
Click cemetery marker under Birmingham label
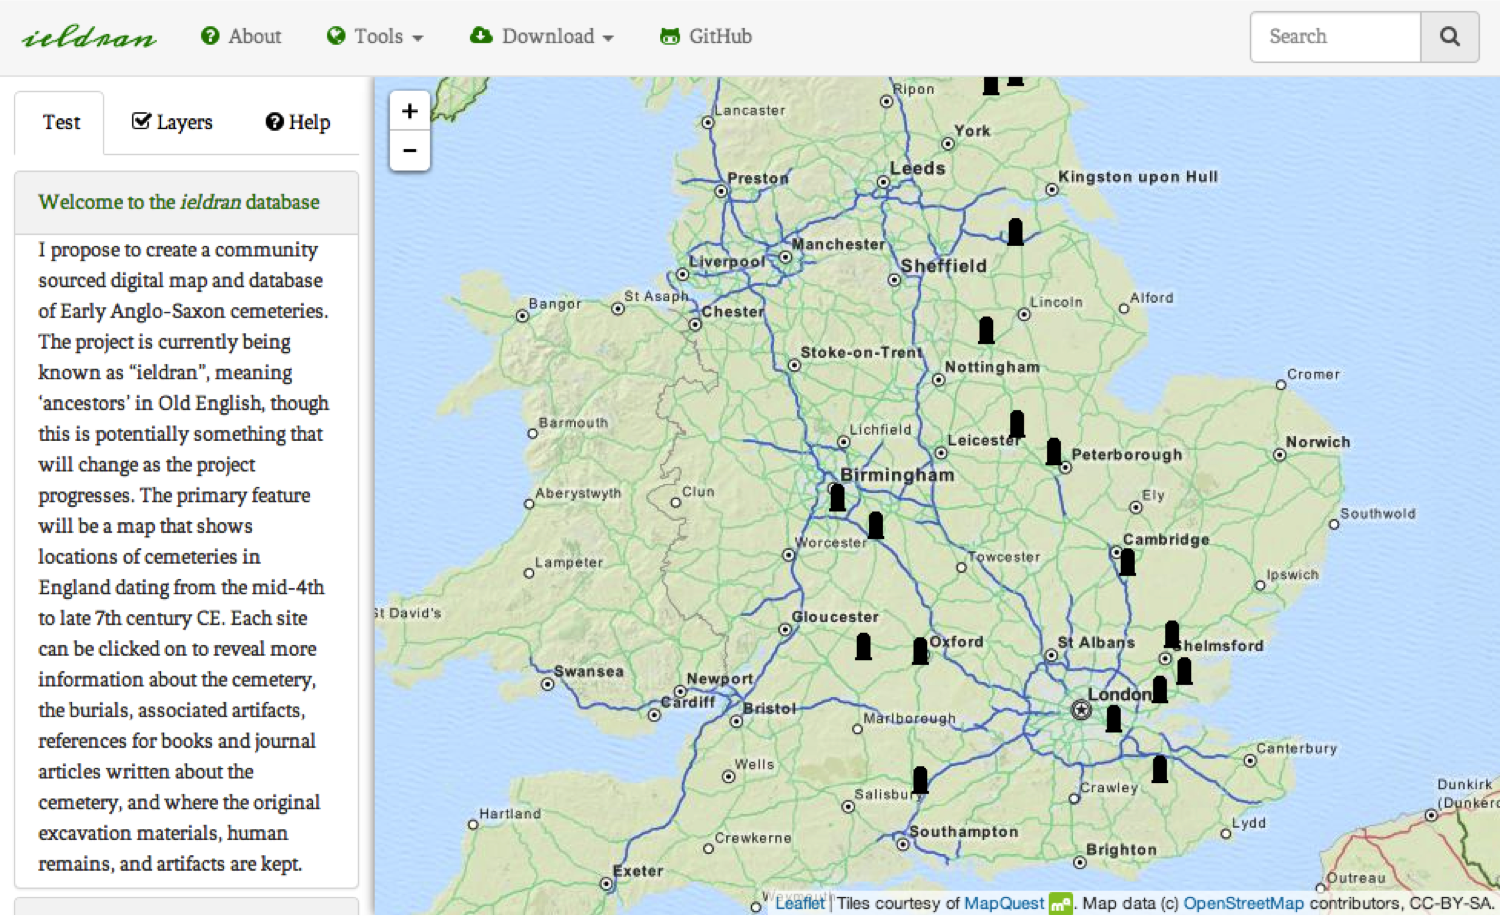837,498
